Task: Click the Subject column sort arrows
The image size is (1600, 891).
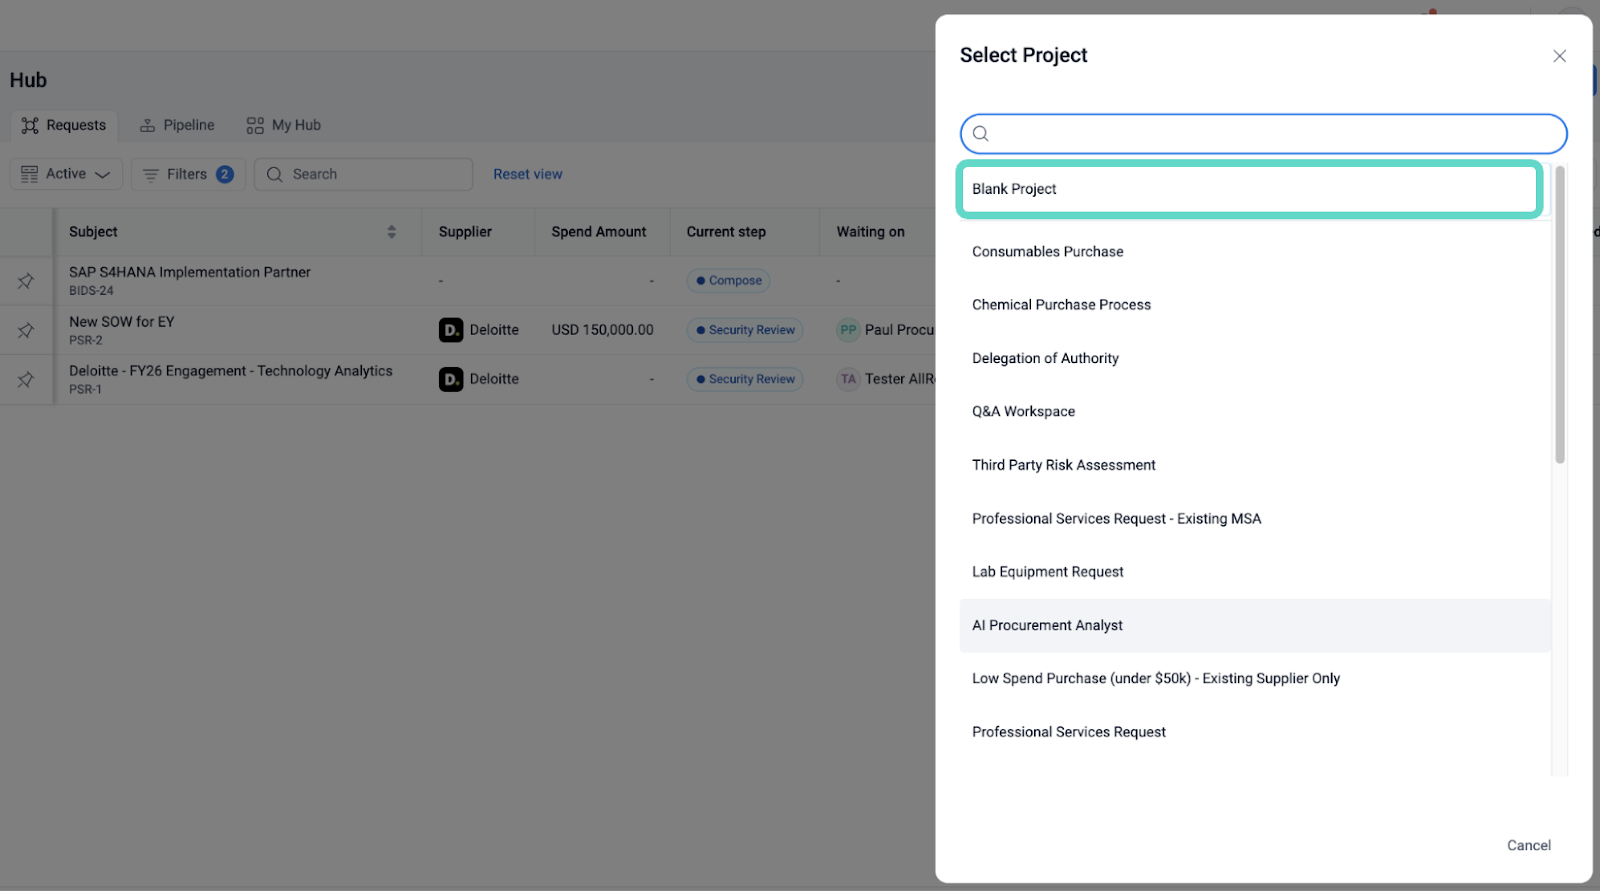Action: click(x=391, y=232)
